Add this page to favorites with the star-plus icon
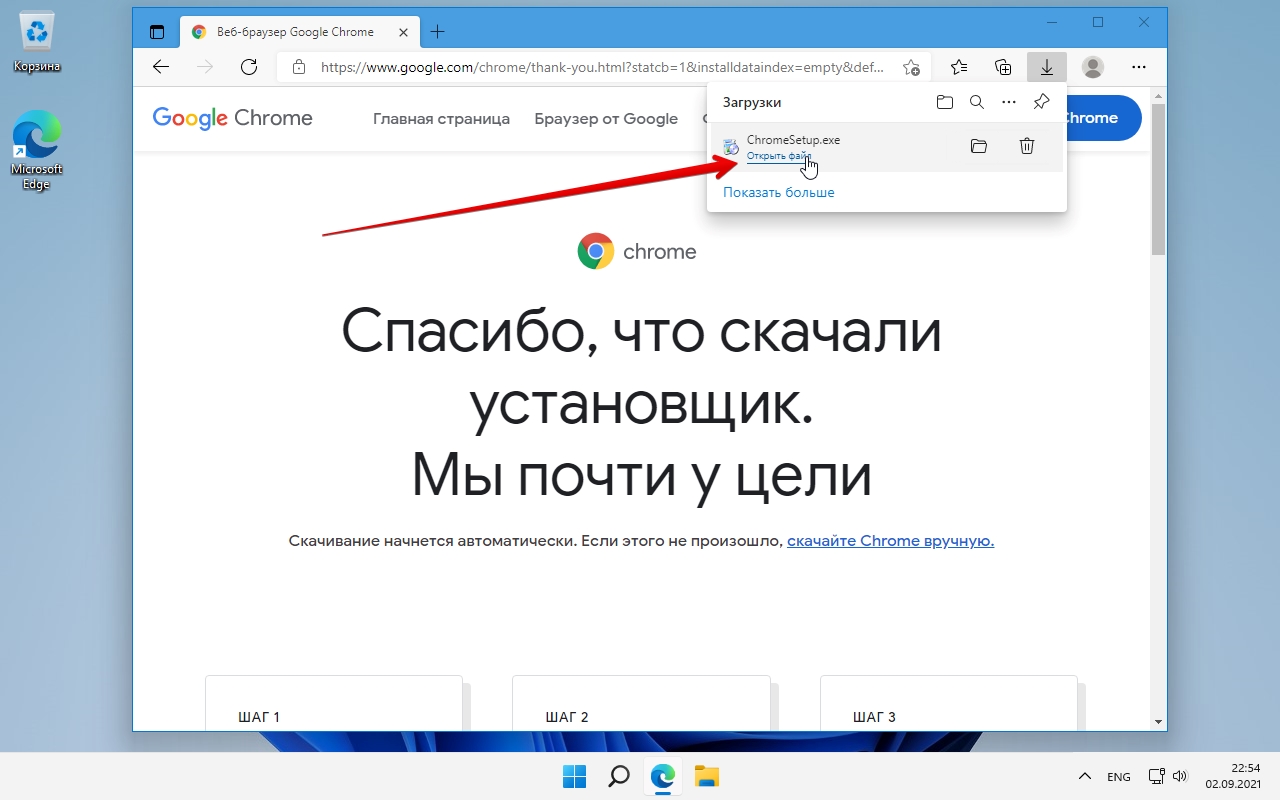The height and width of the screenshot is (800, 1280). (911, 67)
